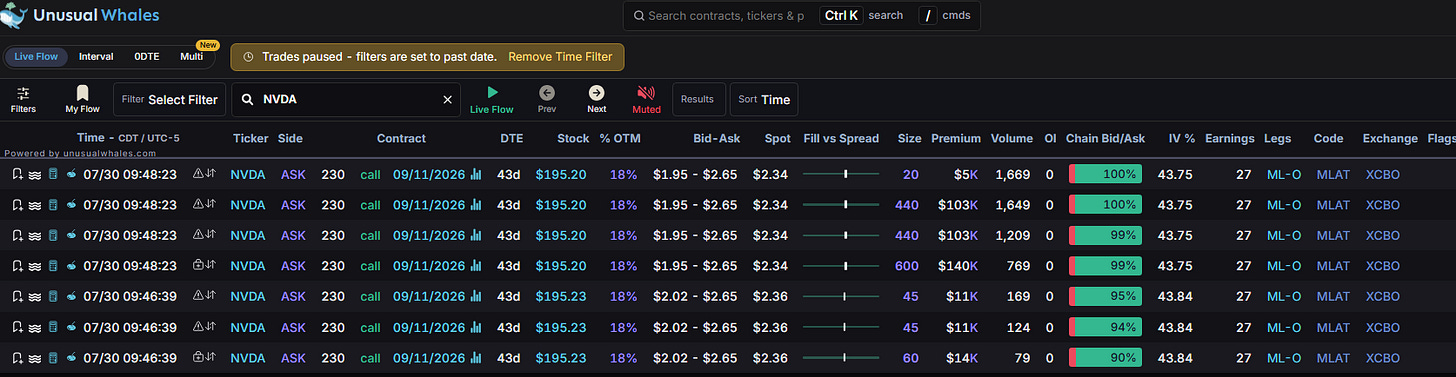Image resolution: width=1456 pixels, height=377 pixels.
Task: Clear the NVDA search with X
Action: pyautogui.click(x=448, y=100)
